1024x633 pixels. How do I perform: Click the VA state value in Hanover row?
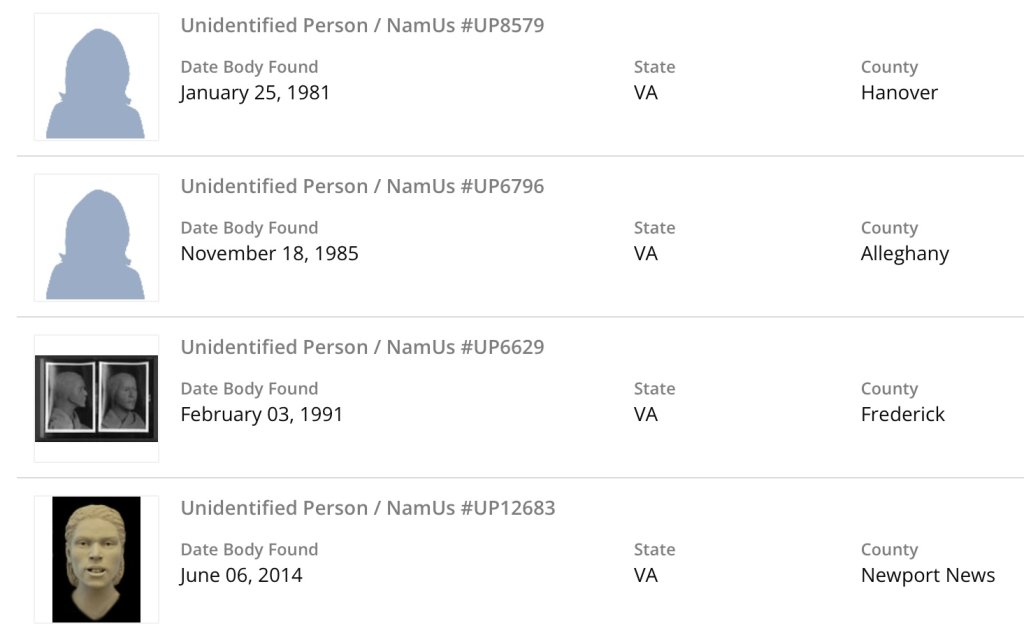[x=645, y=93]
